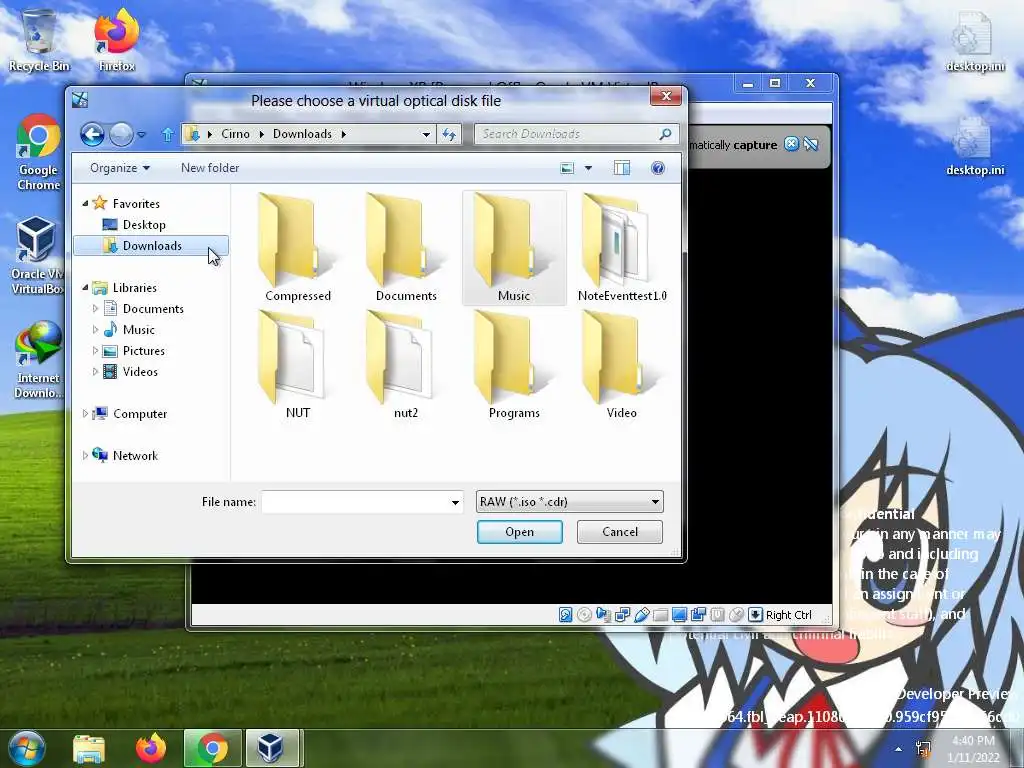
Task: Select the Video folder
Action: coord(622,366)
